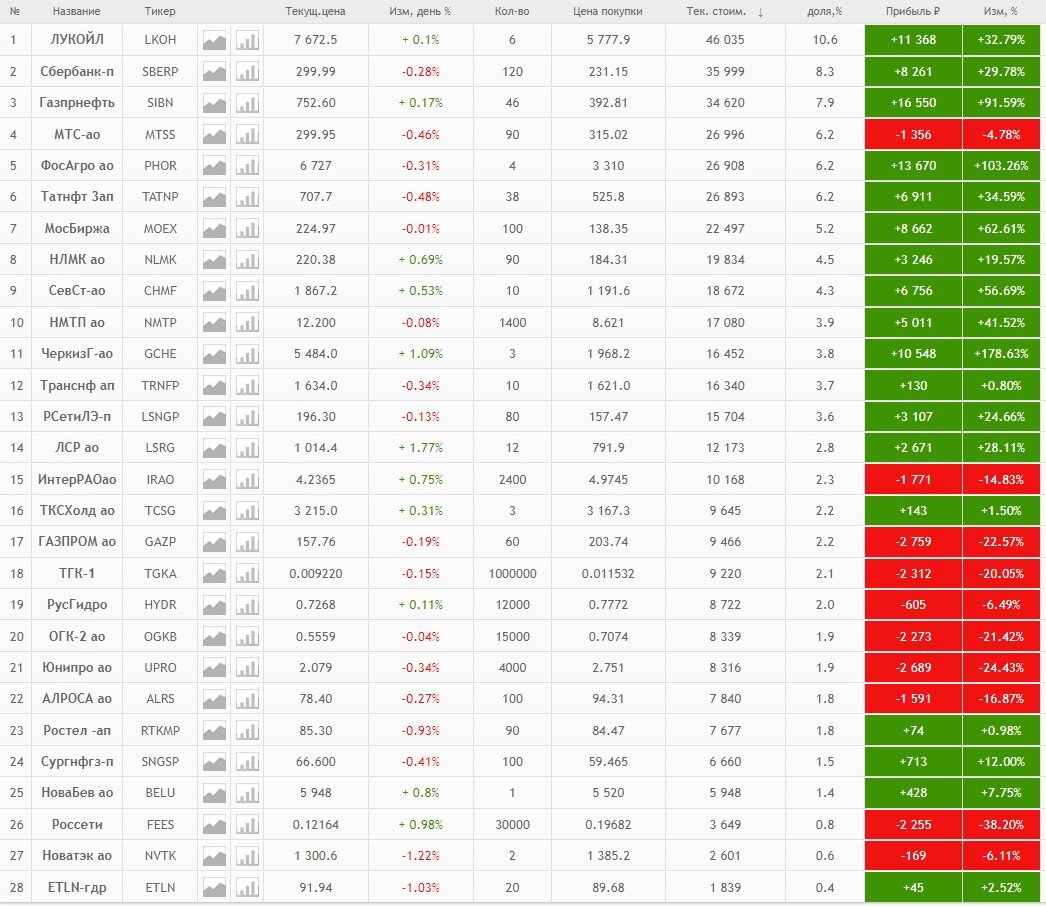Sort by the Тикер column header
1046x907 pixels.
pyautogui.click(x=160, y=11)
